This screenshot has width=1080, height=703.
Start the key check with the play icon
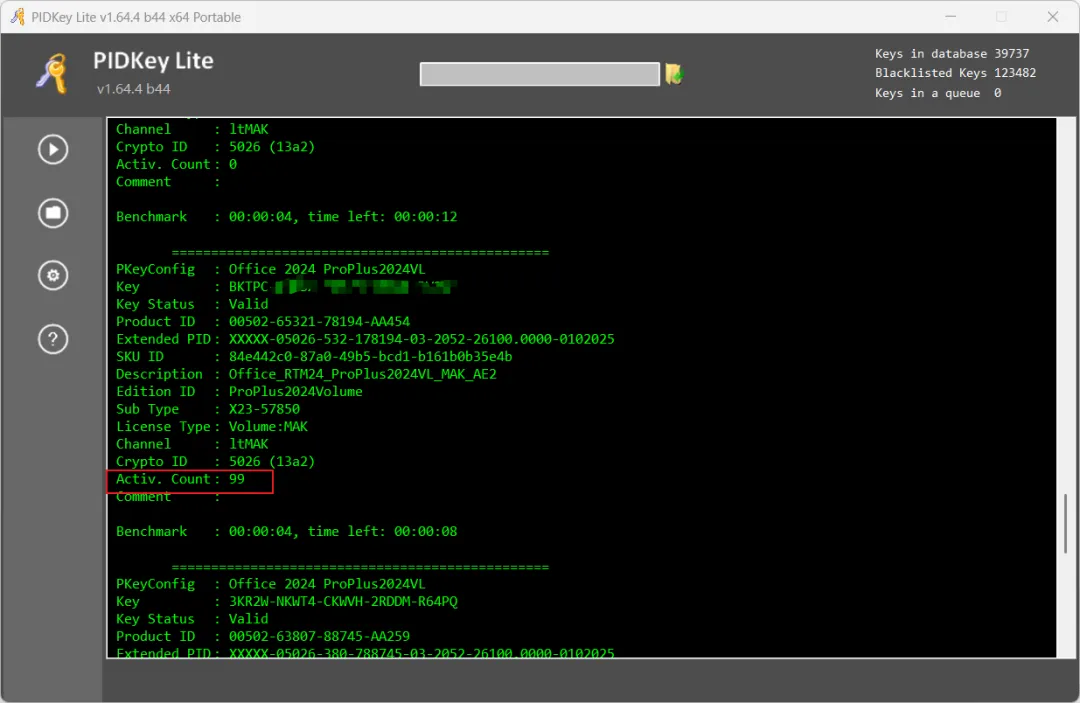coord(53,149)
